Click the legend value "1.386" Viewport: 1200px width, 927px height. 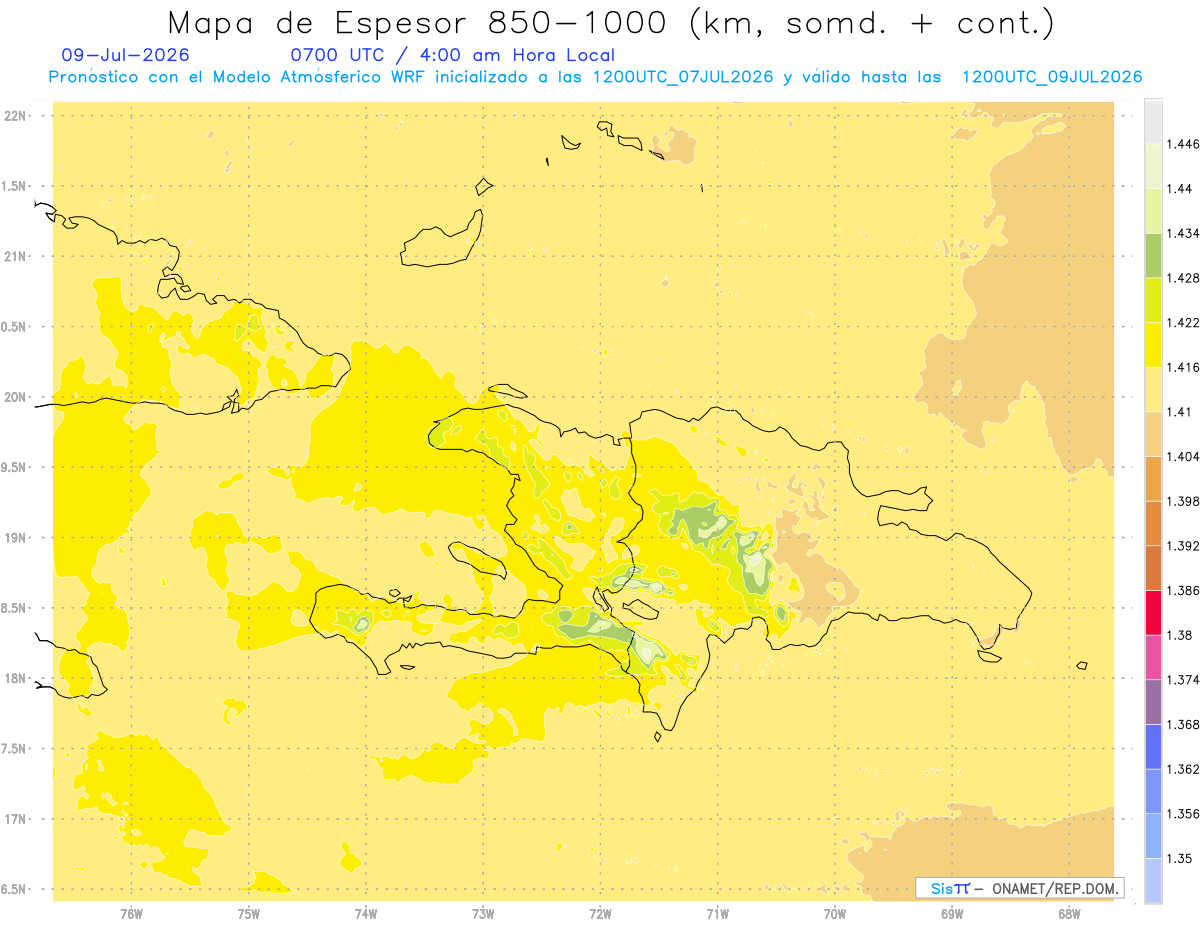[1182, 590]
